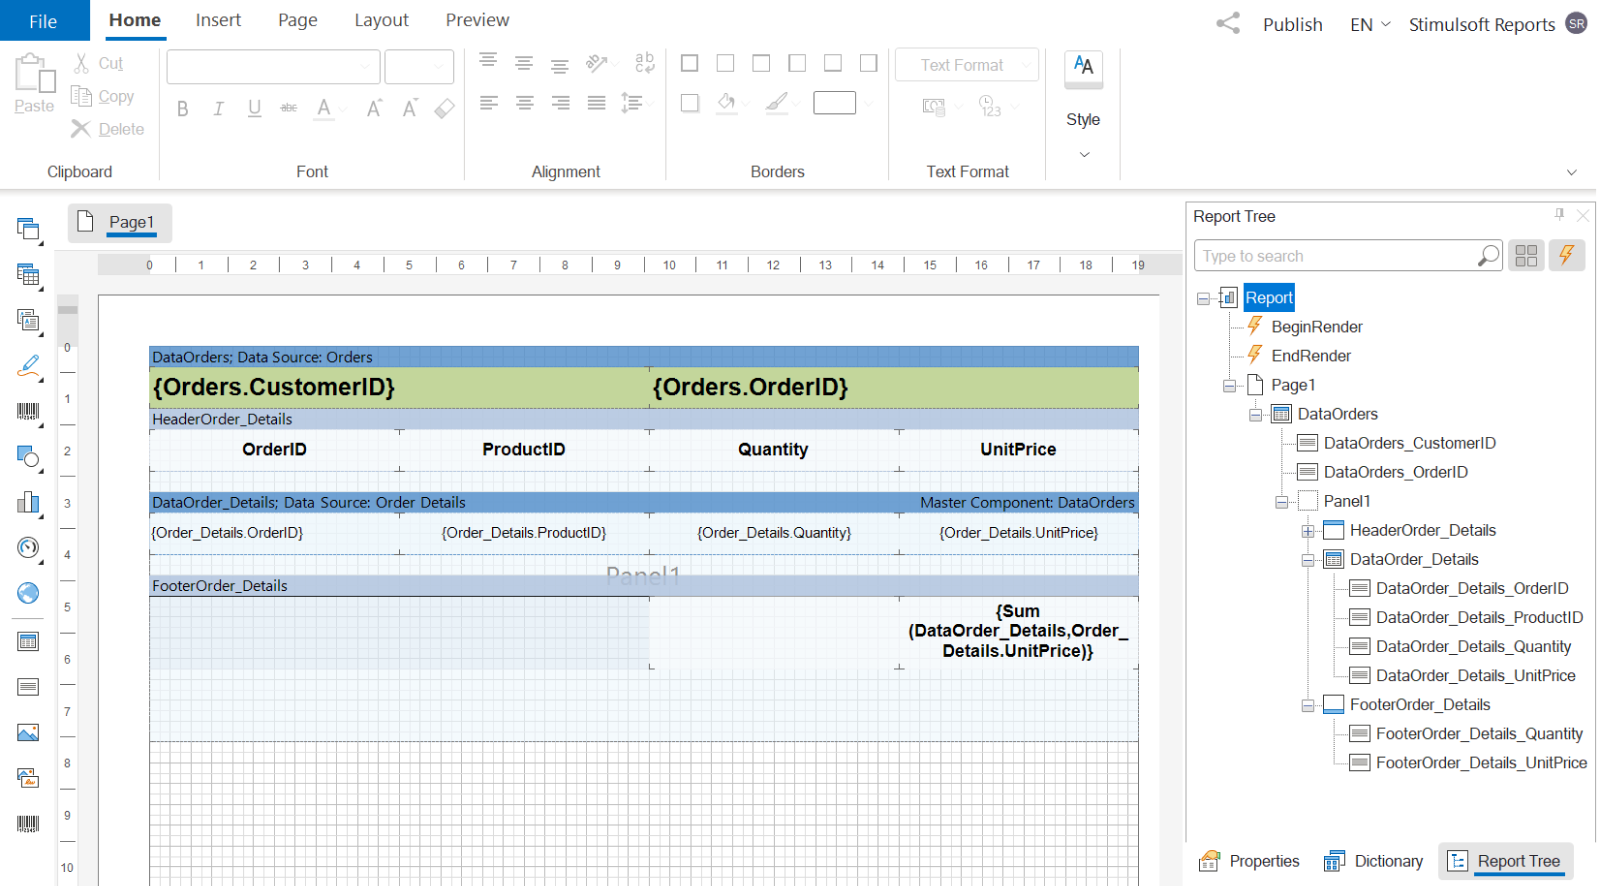Click the border fill color icon

coord(727,103)
